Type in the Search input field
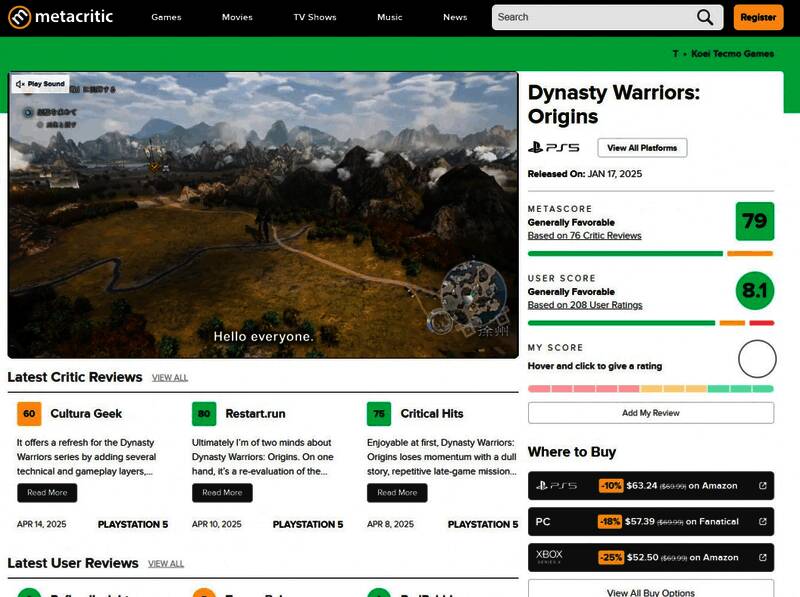 [590, 17]
